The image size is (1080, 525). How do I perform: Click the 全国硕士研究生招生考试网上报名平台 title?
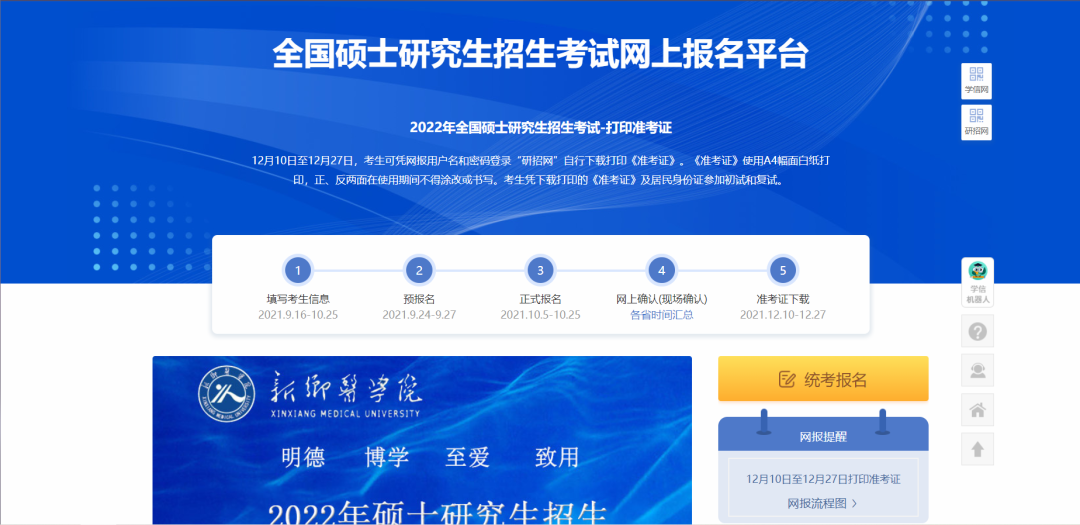pos(540,54)
